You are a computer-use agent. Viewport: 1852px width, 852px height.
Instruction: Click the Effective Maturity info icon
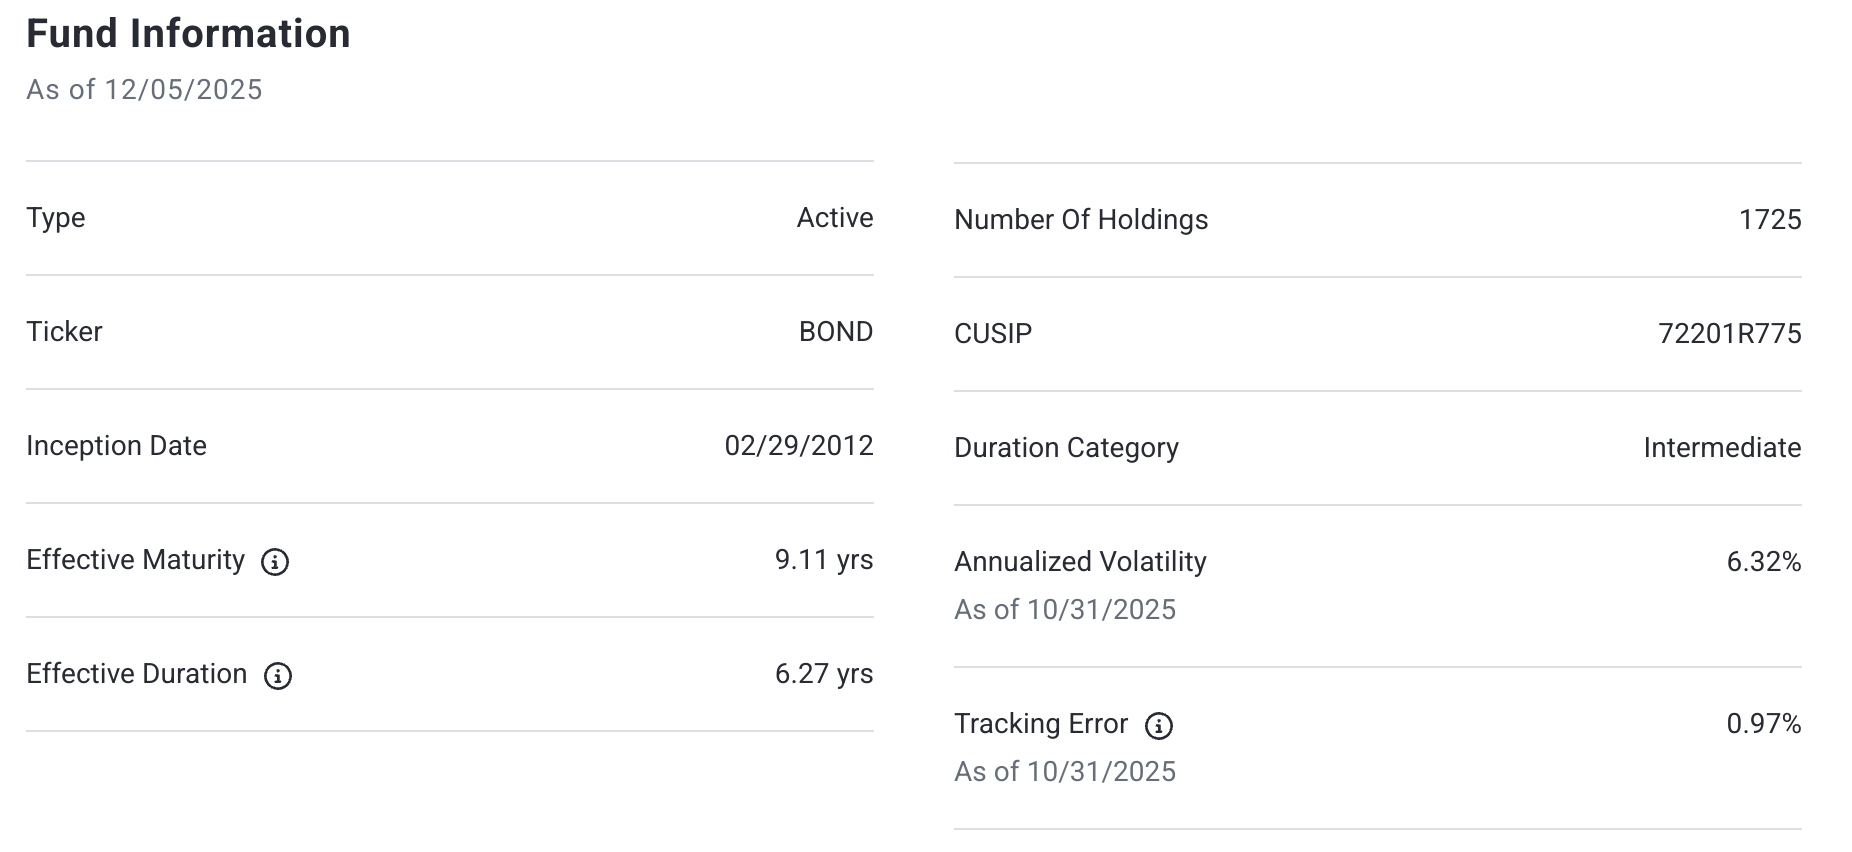click(275, 562)
